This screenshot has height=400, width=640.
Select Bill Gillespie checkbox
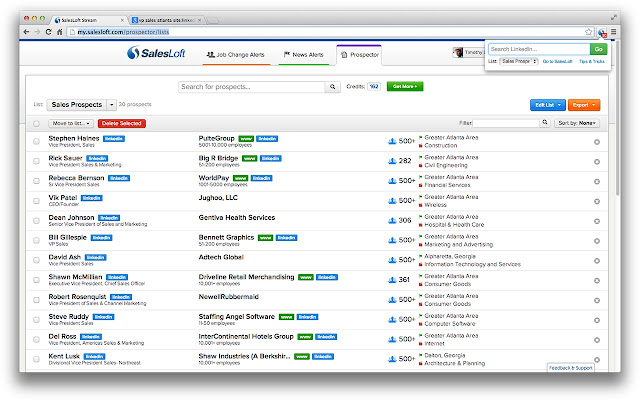click(x=36, y=240)
